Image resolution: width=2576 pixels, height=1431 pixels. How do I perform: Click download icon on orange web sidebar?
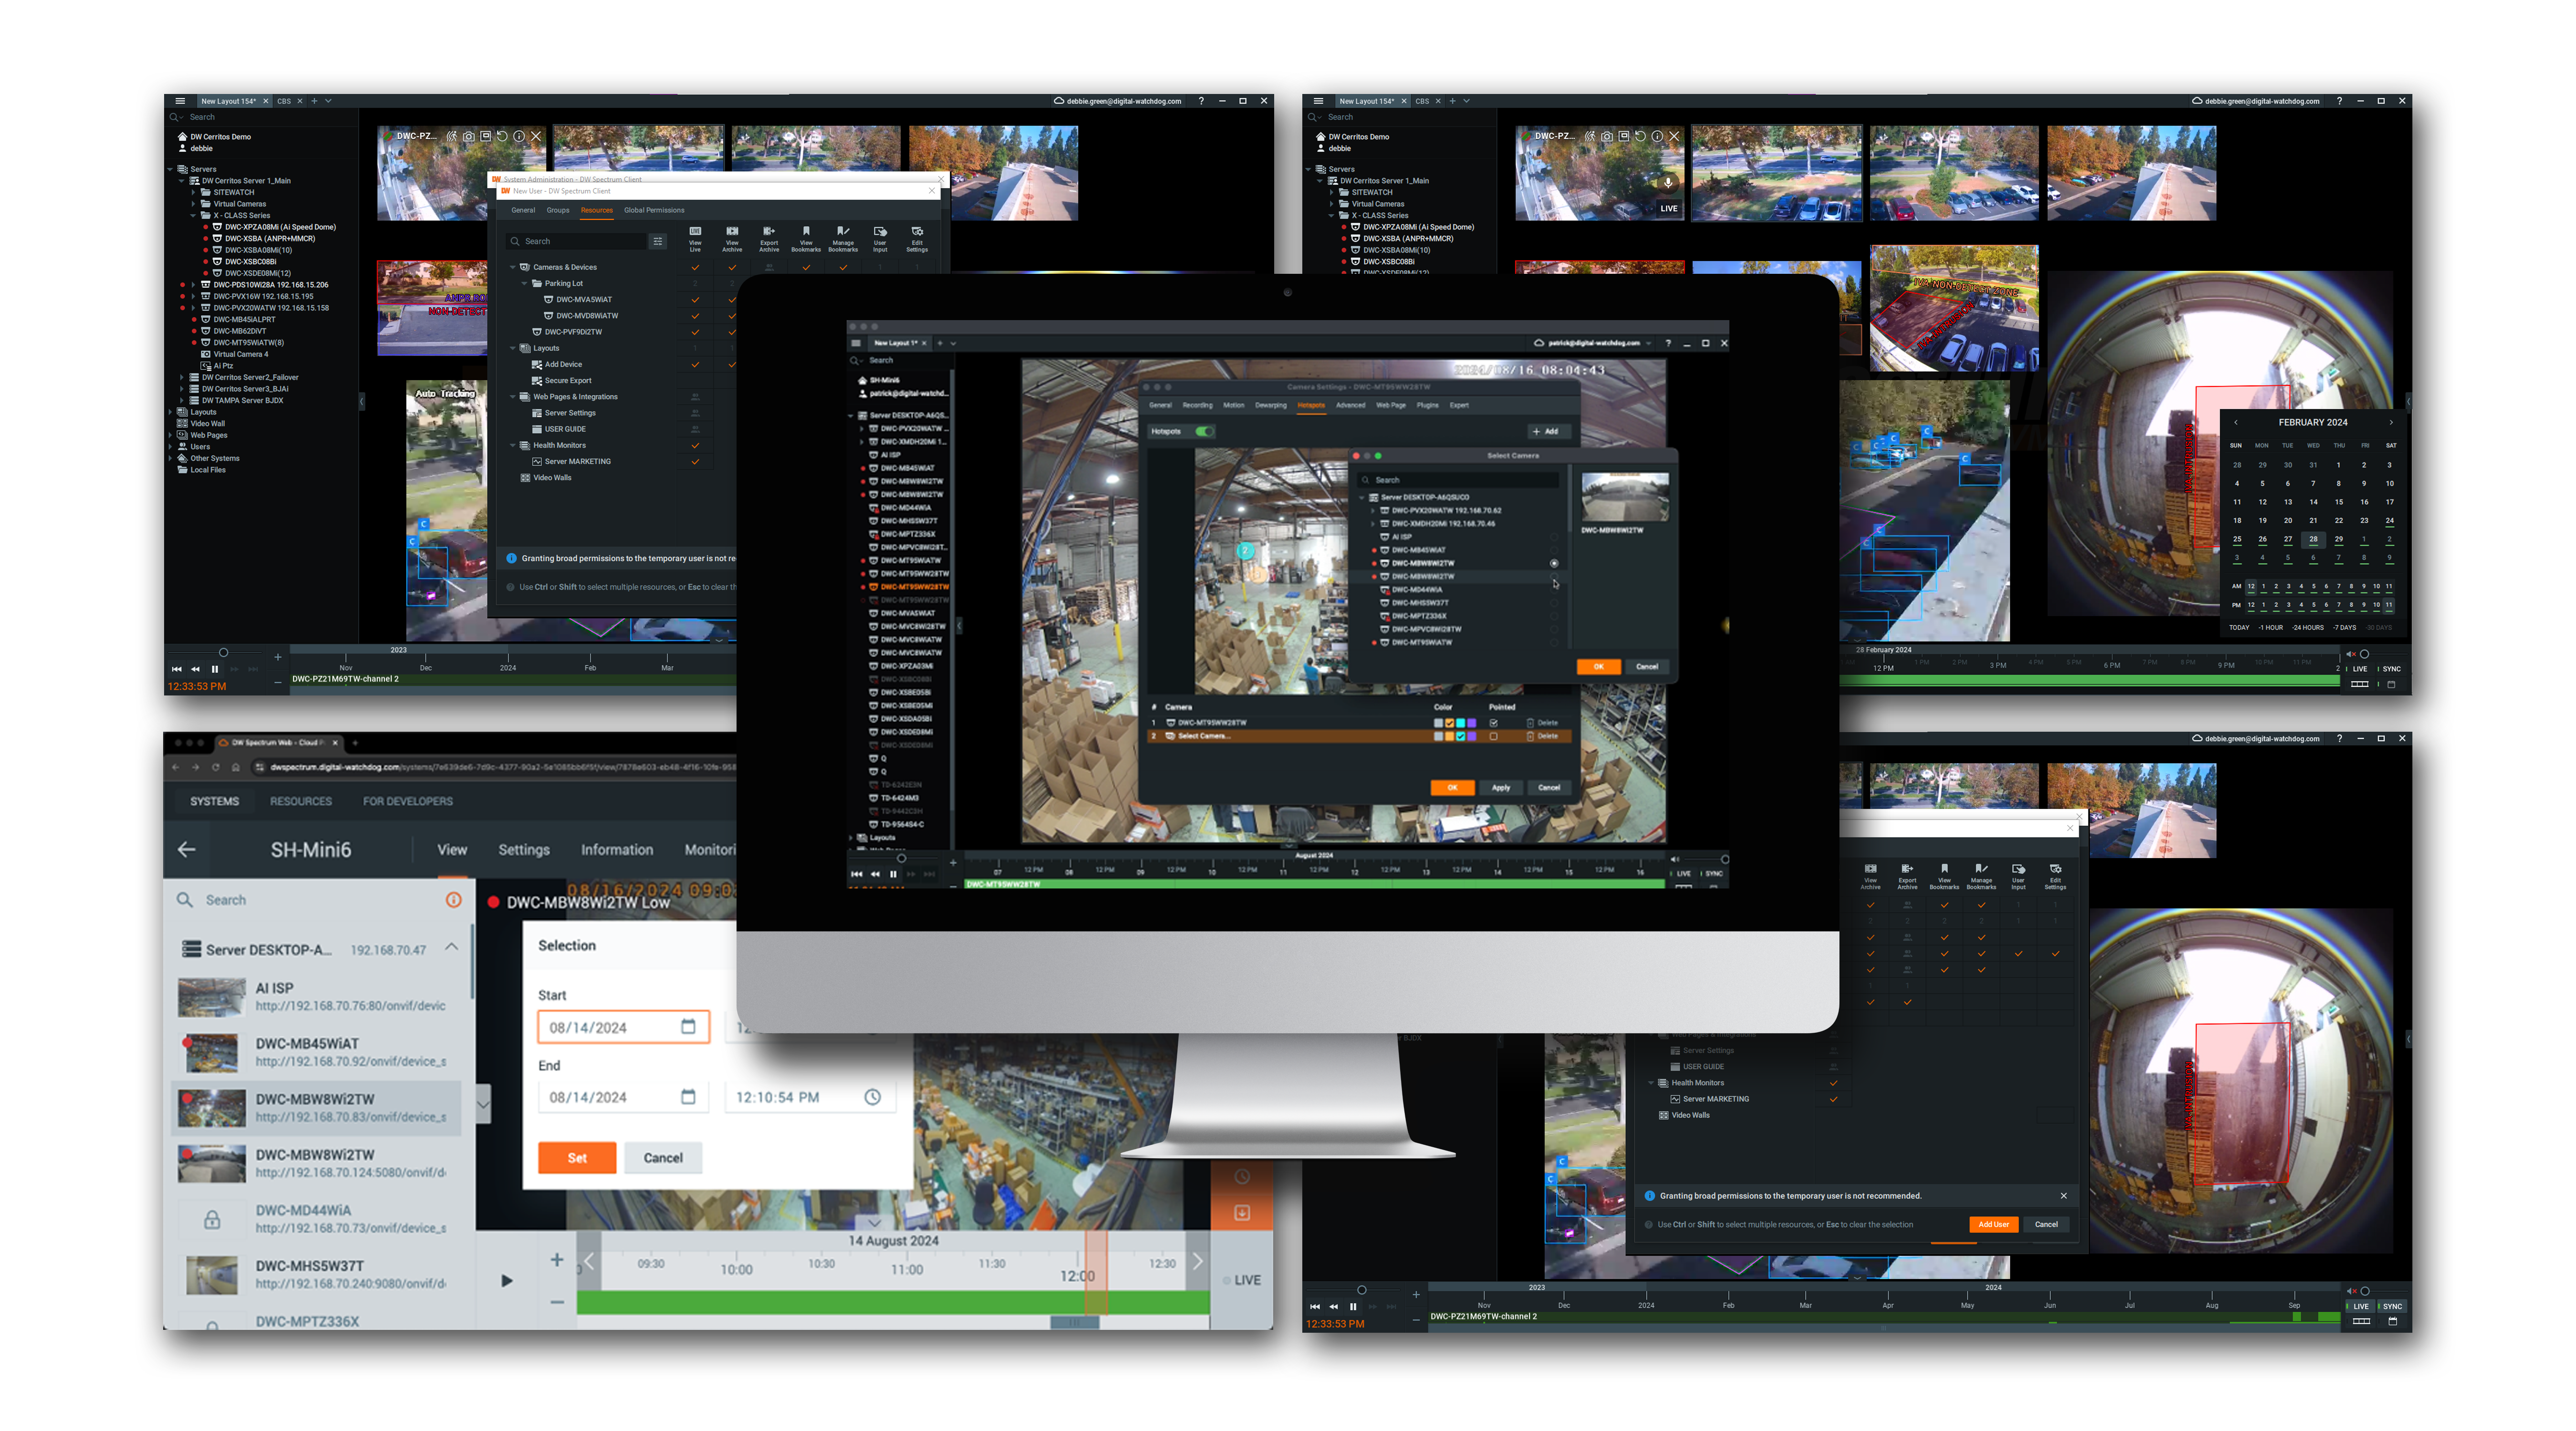(x=1242, y=1212)
